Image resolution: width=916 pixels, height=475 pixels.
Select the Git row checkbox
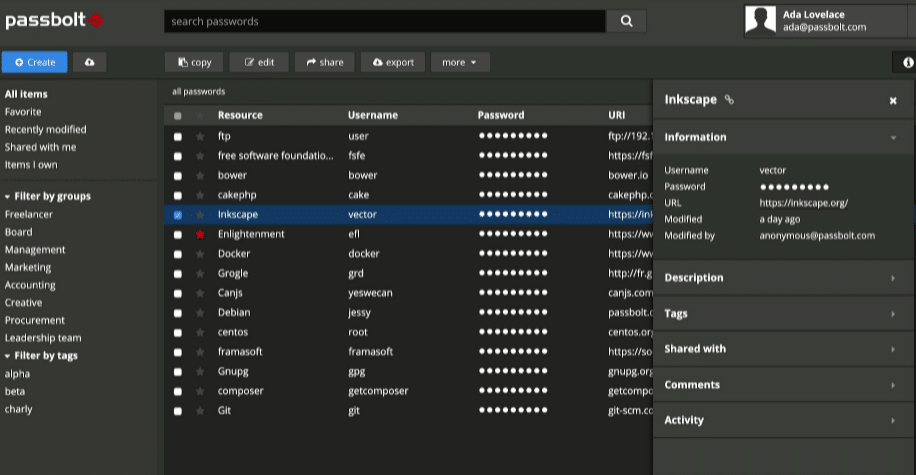[178, 411]
